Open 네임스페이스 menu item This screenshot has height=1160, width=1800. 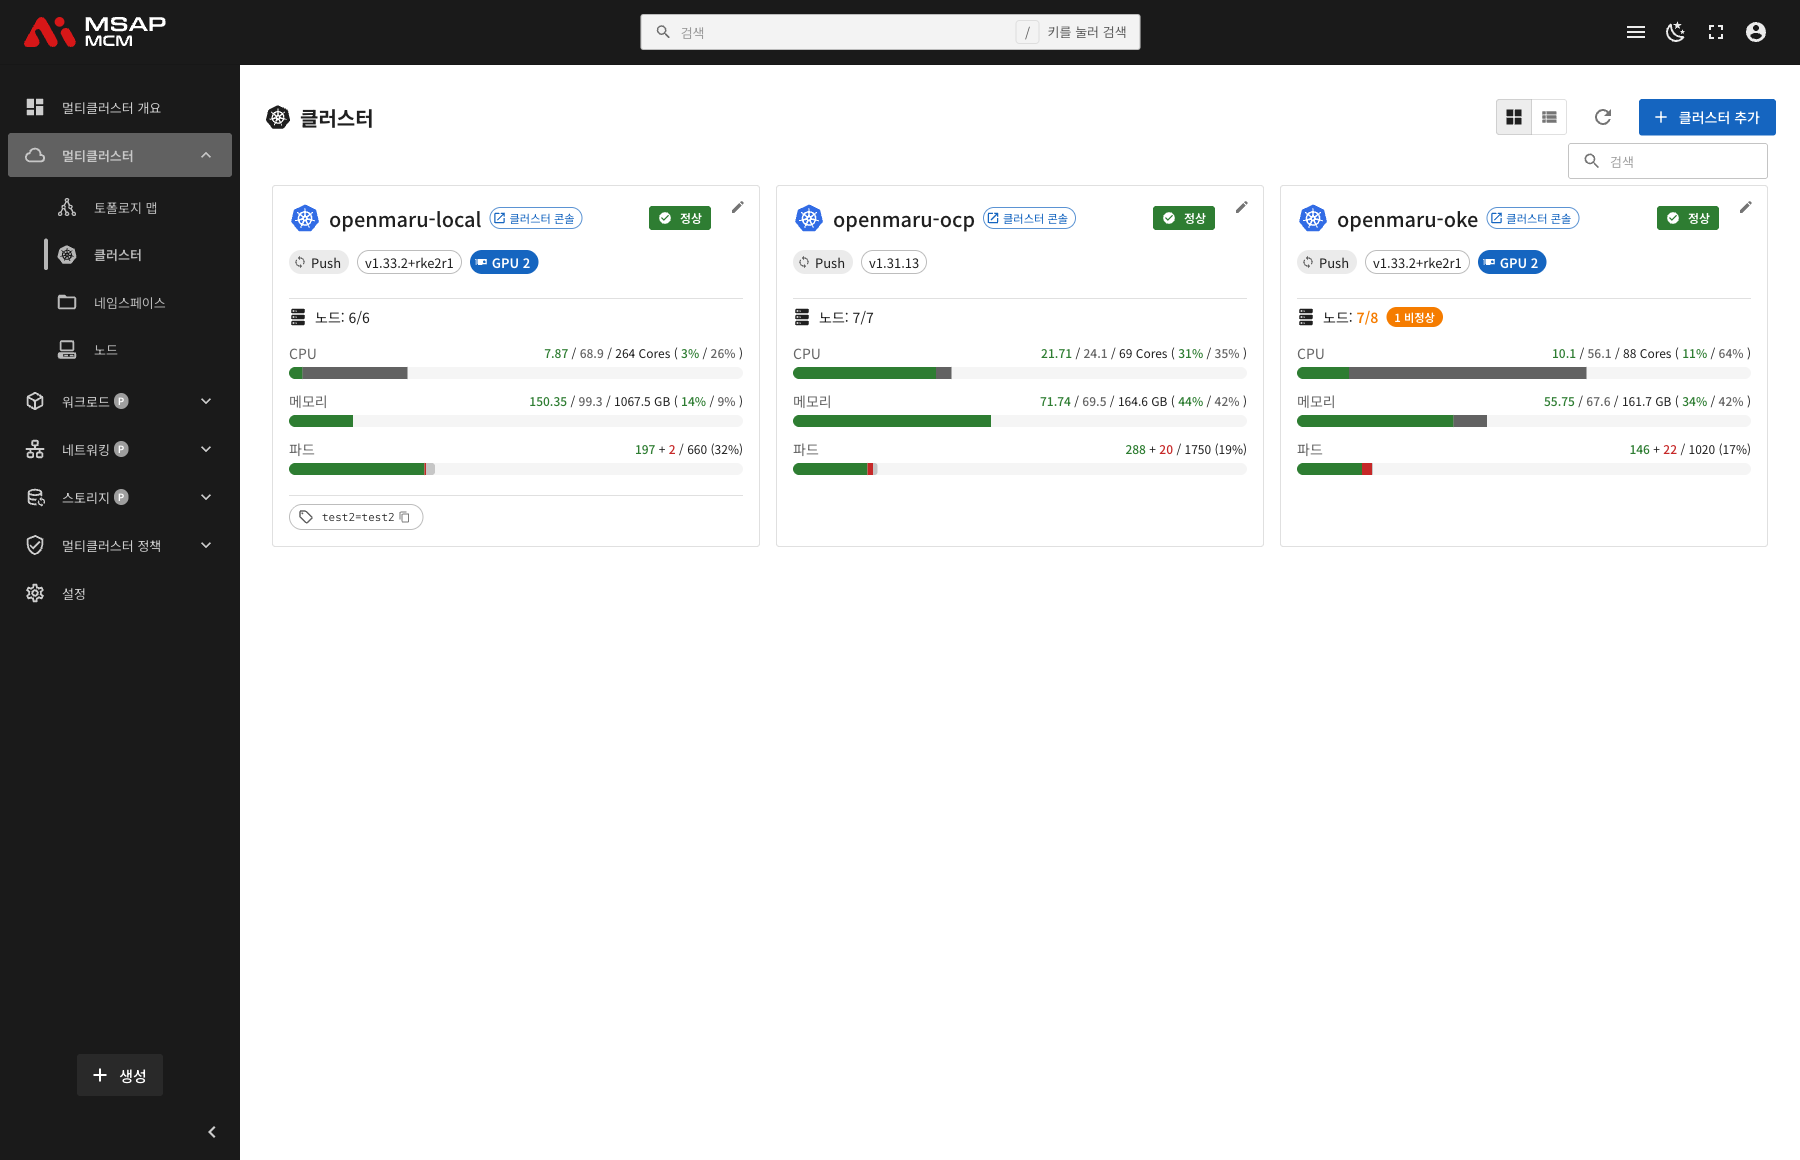[129, 302]
